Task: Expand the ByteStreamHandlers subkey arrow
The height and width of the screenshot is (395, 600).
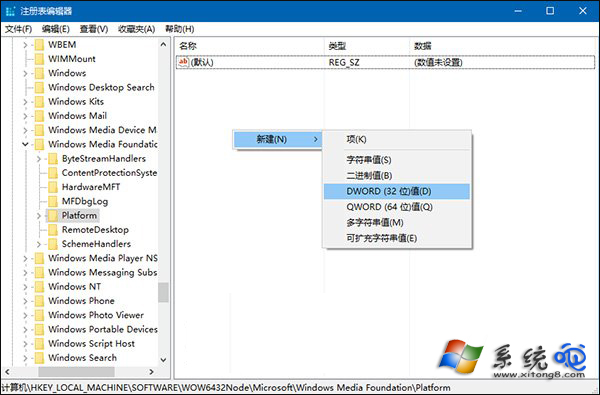Action: point(39,158)
